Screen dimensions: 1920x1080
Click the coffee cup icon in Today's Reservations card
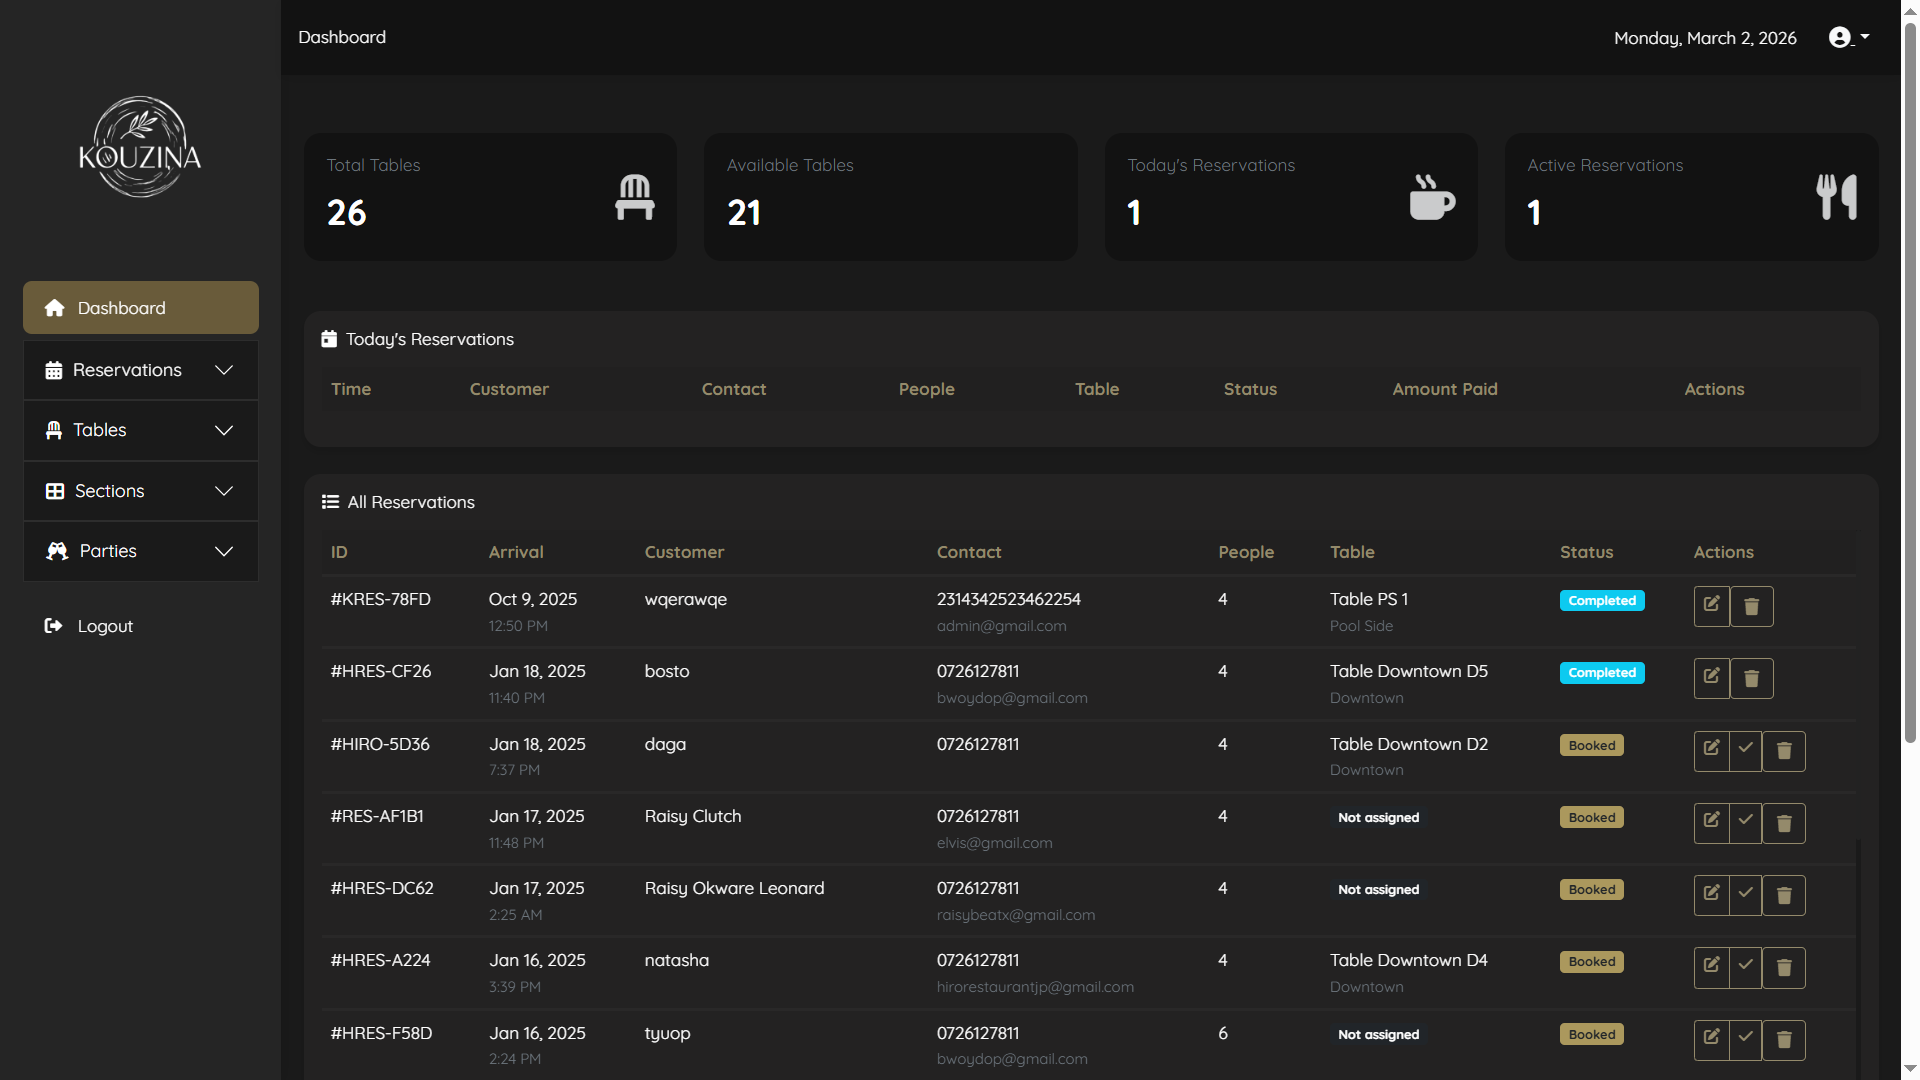click(1431, 197)
